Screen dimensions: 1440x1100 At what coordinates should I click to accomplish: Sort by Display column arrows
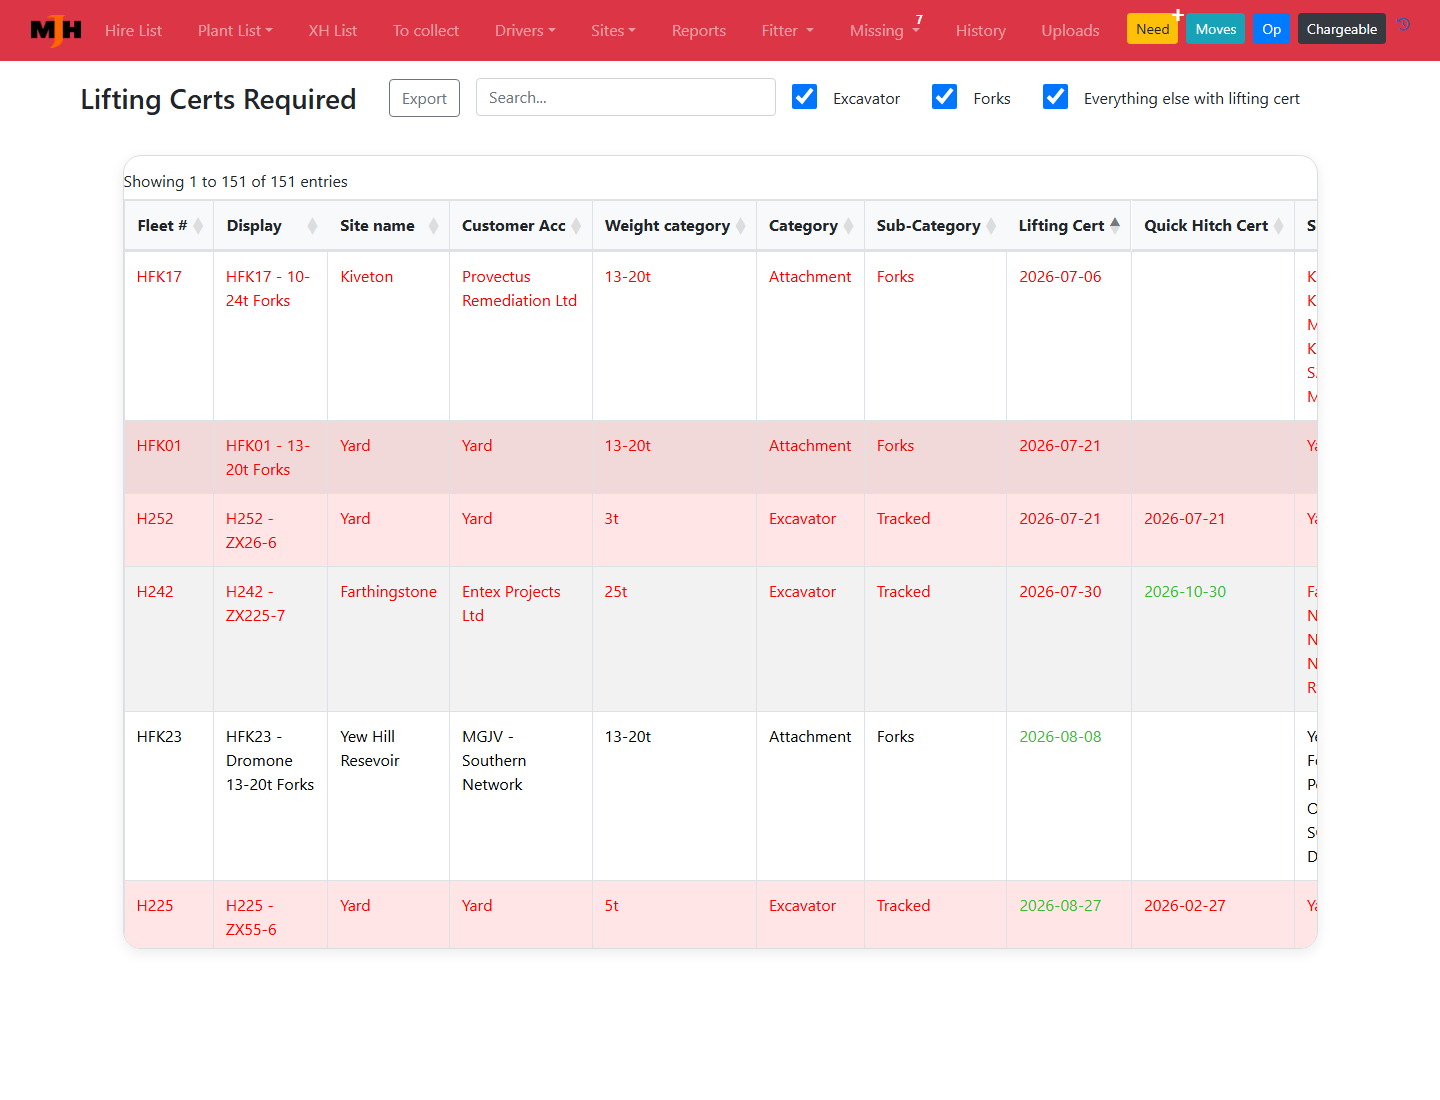(x=312, y=226)
